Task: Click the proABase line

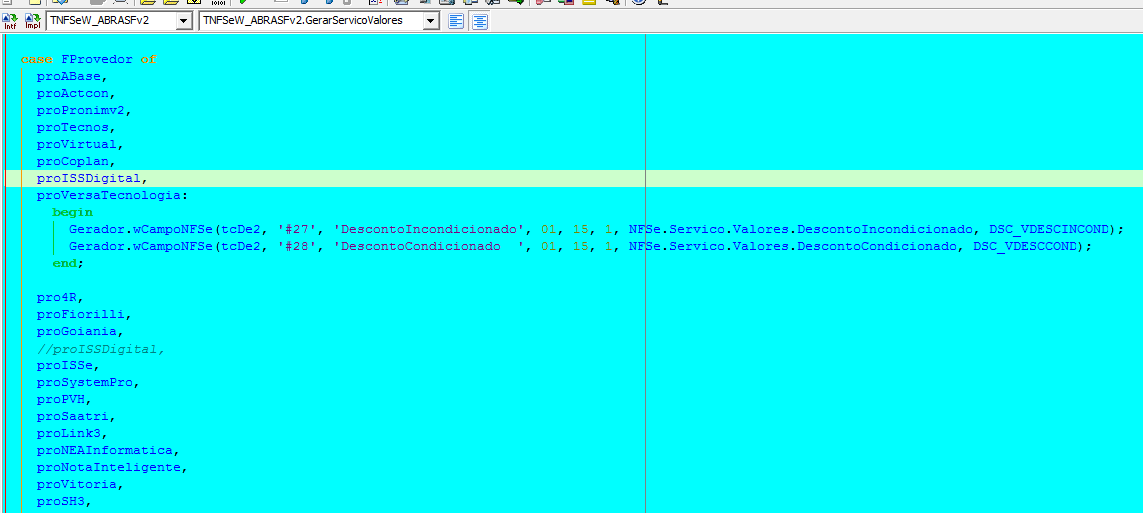Action: (x=73, y=77)
